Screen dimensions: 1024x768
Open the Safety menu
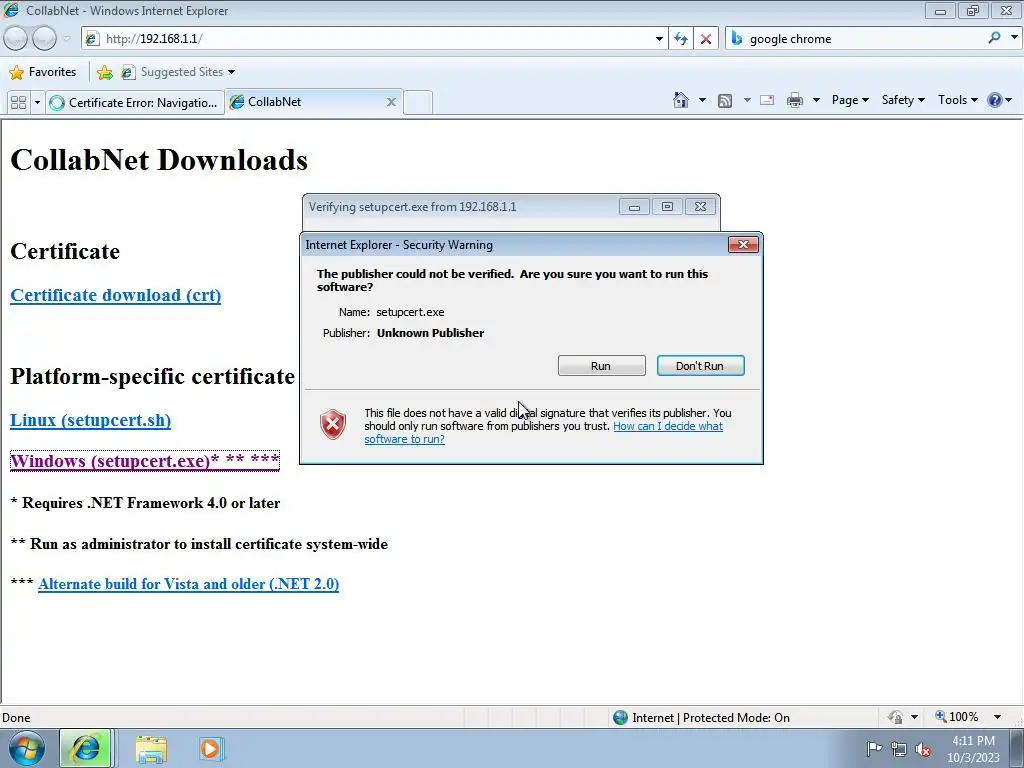(x=903, y=100)
